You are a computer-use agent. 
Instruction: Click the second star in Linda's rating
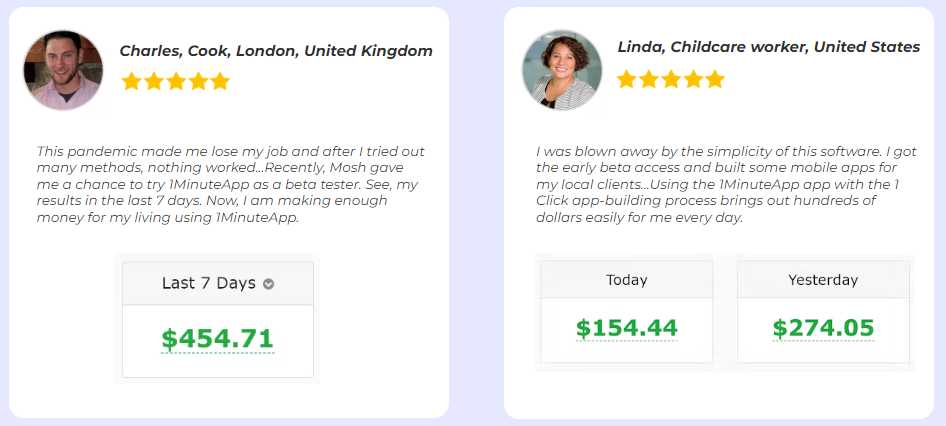[649, 79]
